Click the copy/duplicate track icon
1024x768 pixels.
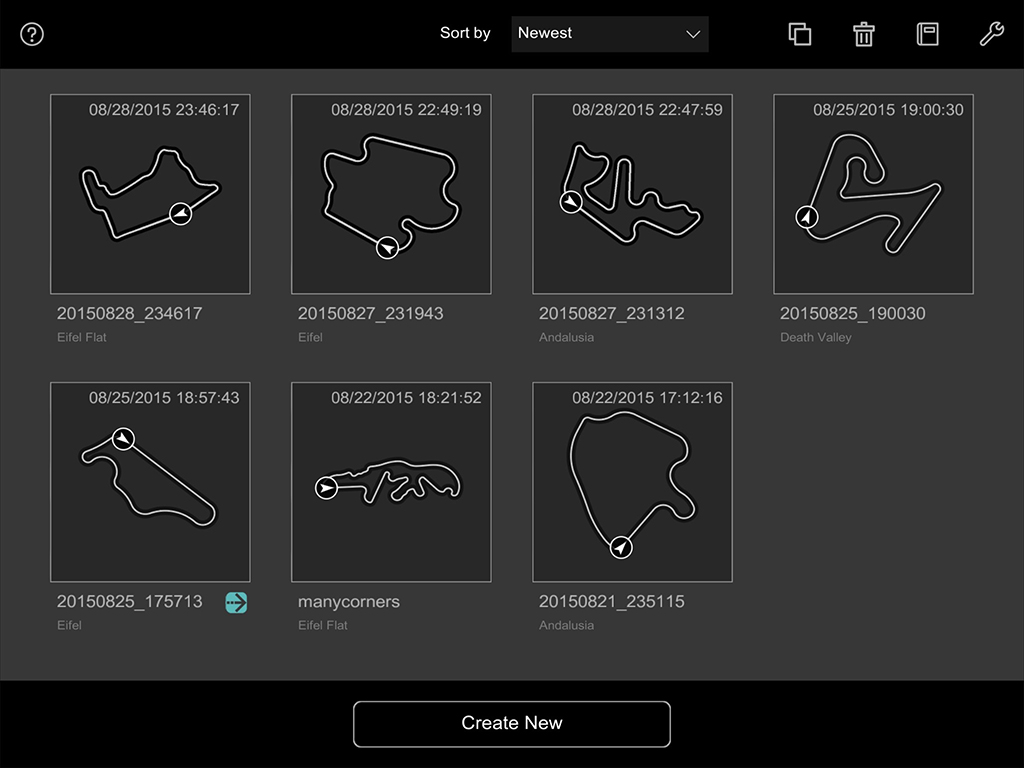click(x=799, y=34)
